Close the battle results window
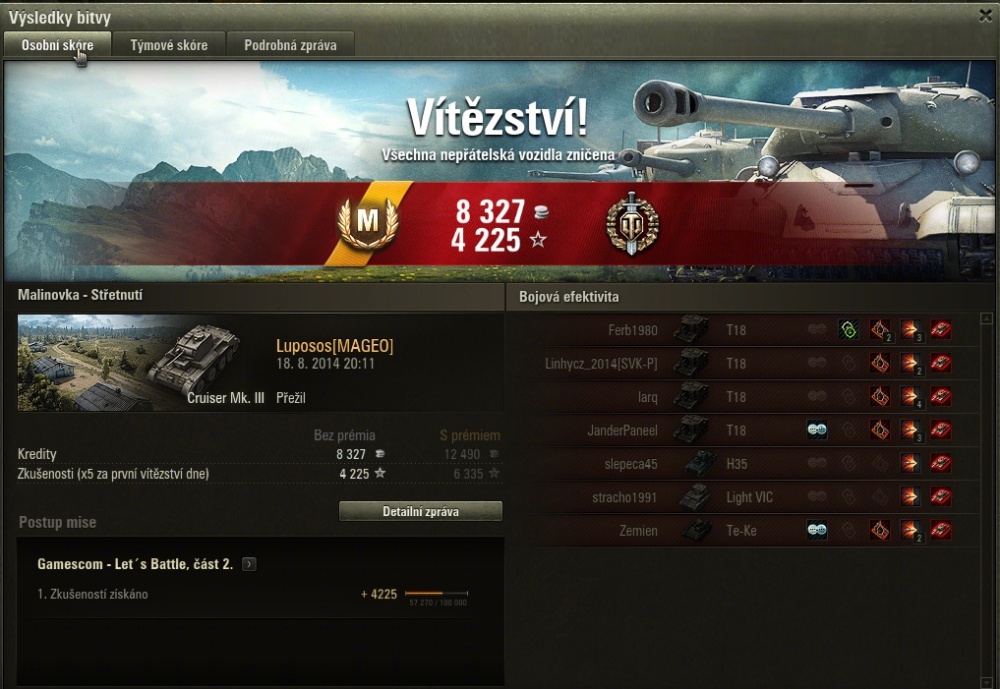Viewport: 1000px width, 689px height. 985,15
